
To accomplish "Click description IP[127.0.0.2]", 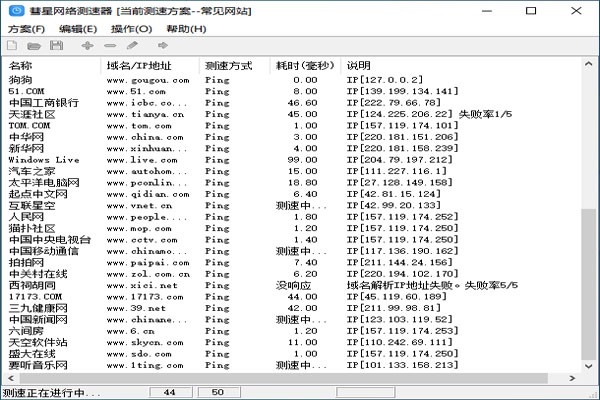I will [x=385, y=80].
